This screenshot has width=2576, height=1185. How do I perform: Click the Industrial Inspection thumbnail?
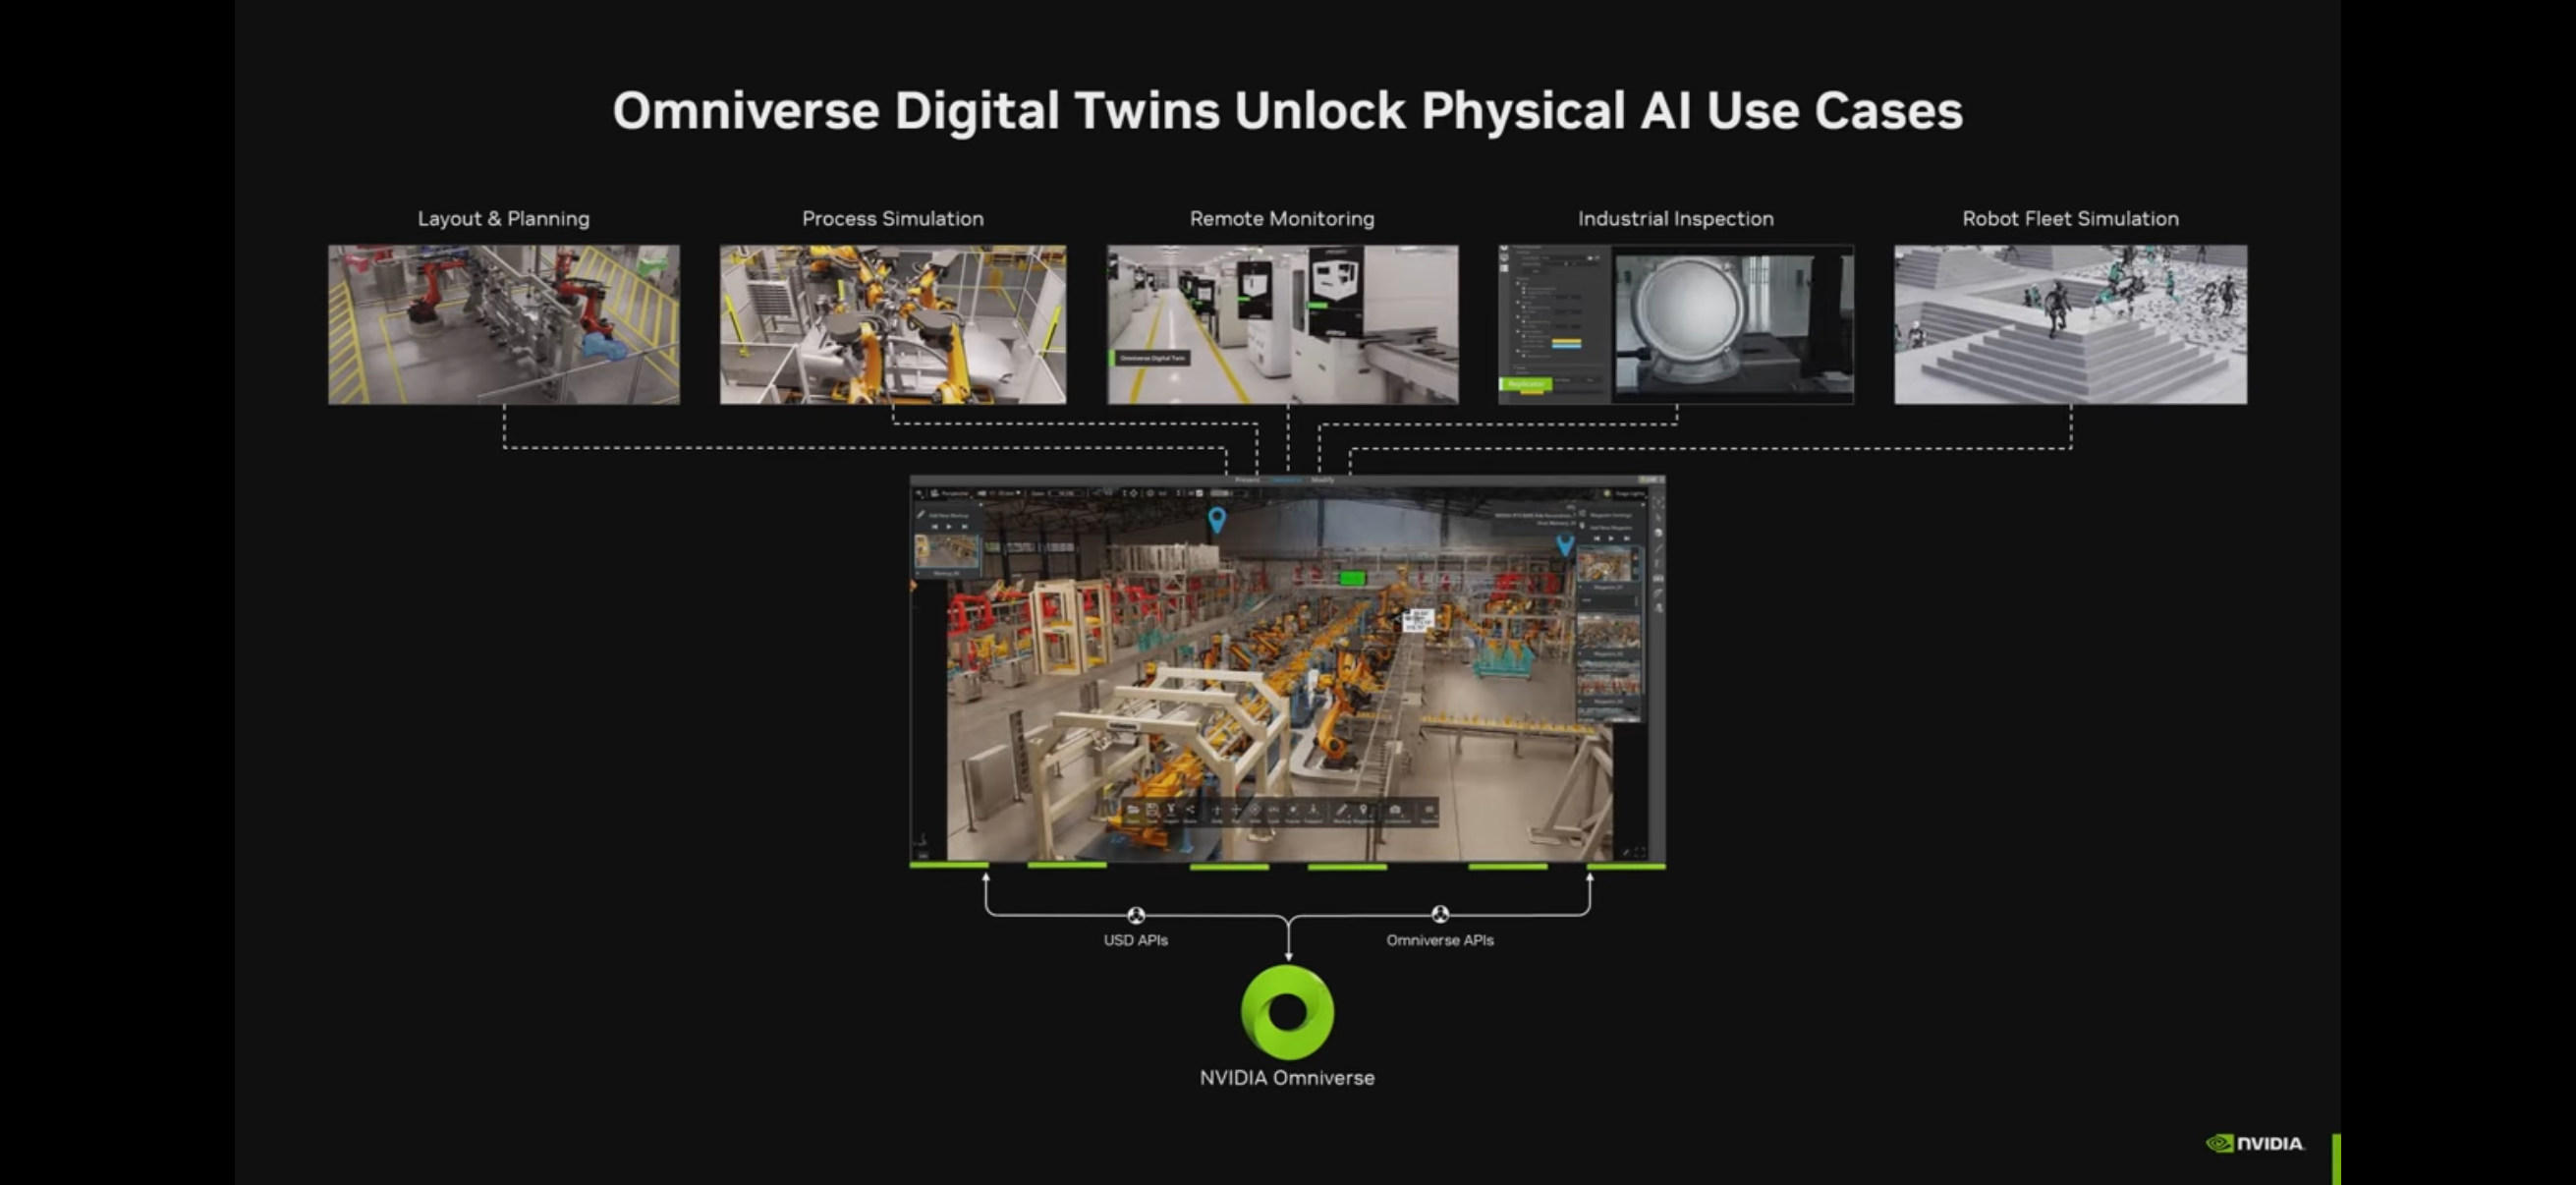tap(1676, 325)
